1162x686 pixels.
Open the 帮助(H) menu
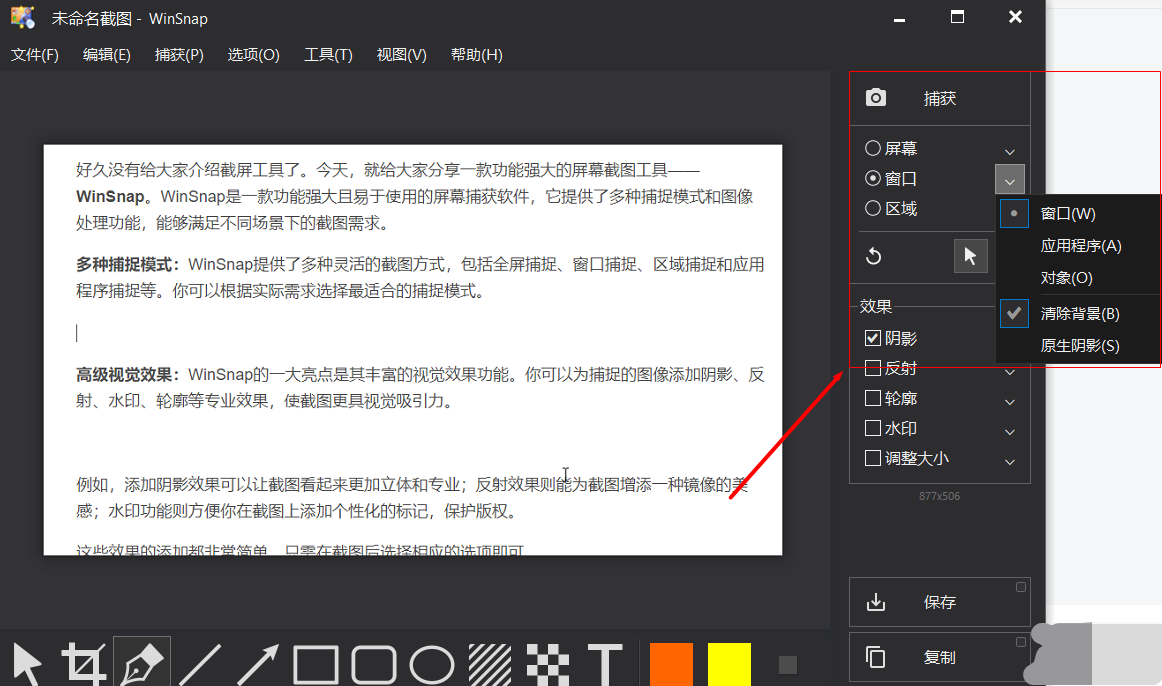tap(477, 55)
